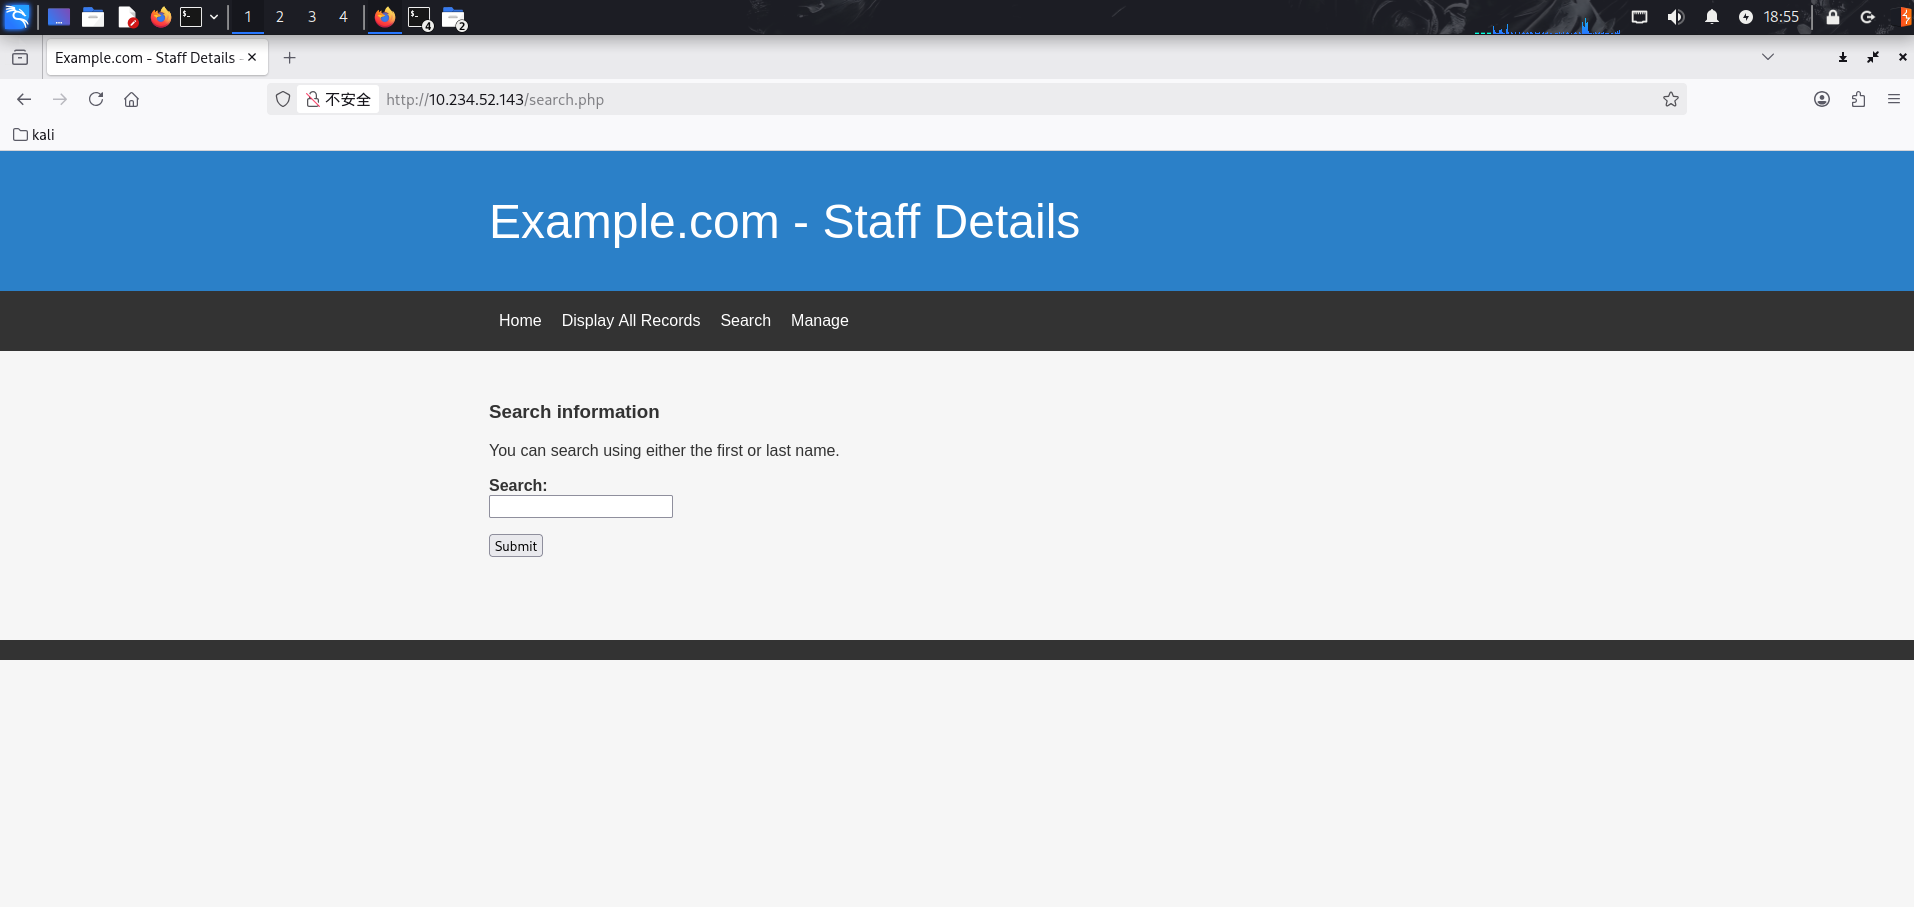Go to the Manage menu item
Screen dimensions: 1914x907
(x=819, y=320)
